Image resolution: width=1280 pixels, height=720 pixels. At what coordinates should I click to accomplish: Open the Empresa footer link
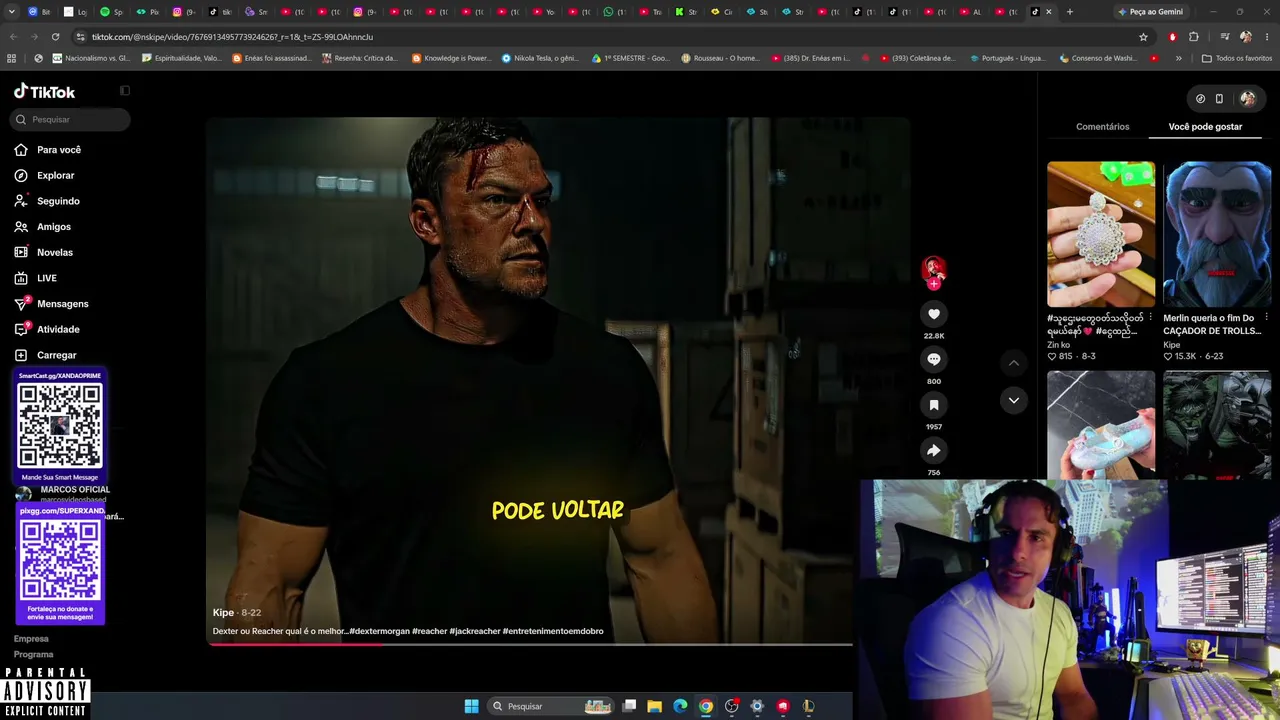pos(31,638)
